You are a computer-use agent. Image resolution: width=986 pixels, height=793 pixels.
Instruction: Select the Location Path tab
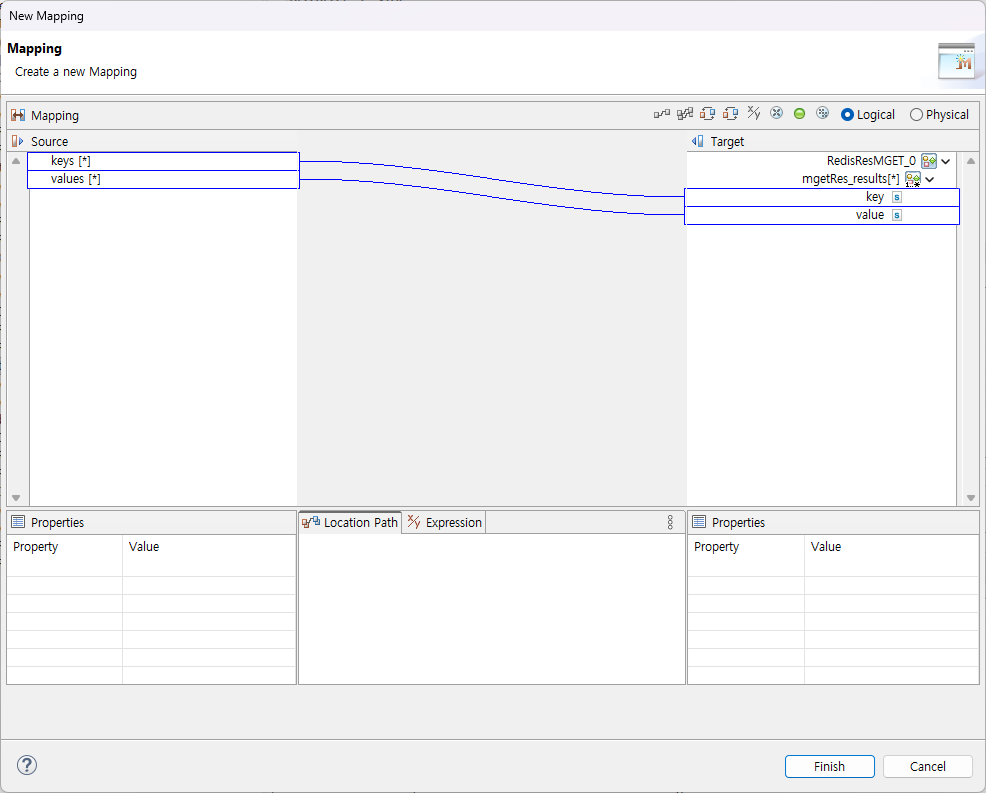358,522
